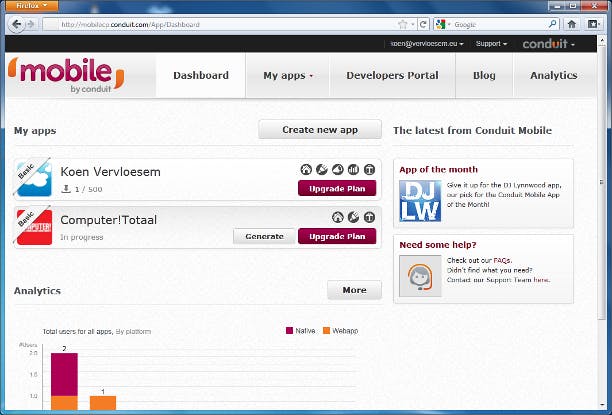Image resolution: width=612 pixels, height=415 pixels.
Task: Open the Analytics navigation tab
Action: 553,75
